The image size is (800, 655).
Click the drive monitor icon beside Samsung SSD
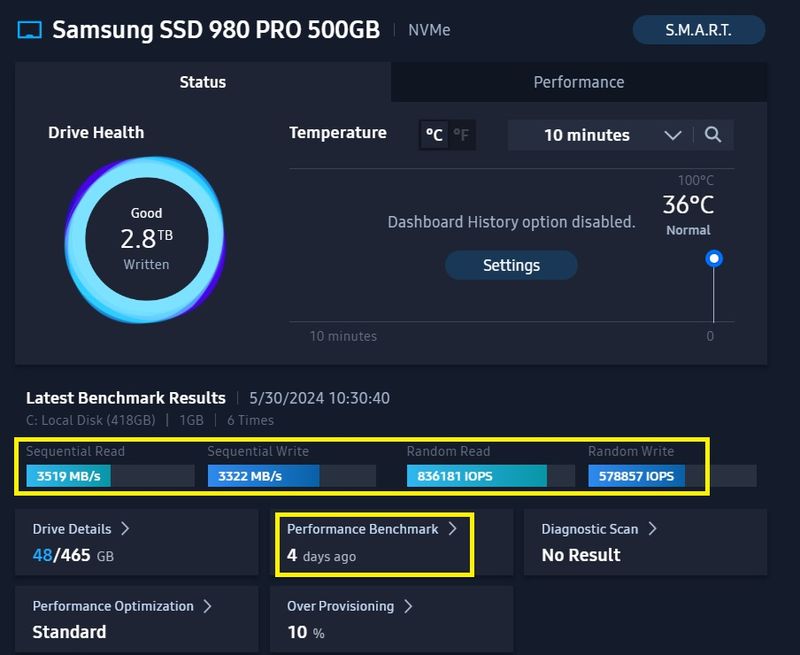tap(30, 30)
